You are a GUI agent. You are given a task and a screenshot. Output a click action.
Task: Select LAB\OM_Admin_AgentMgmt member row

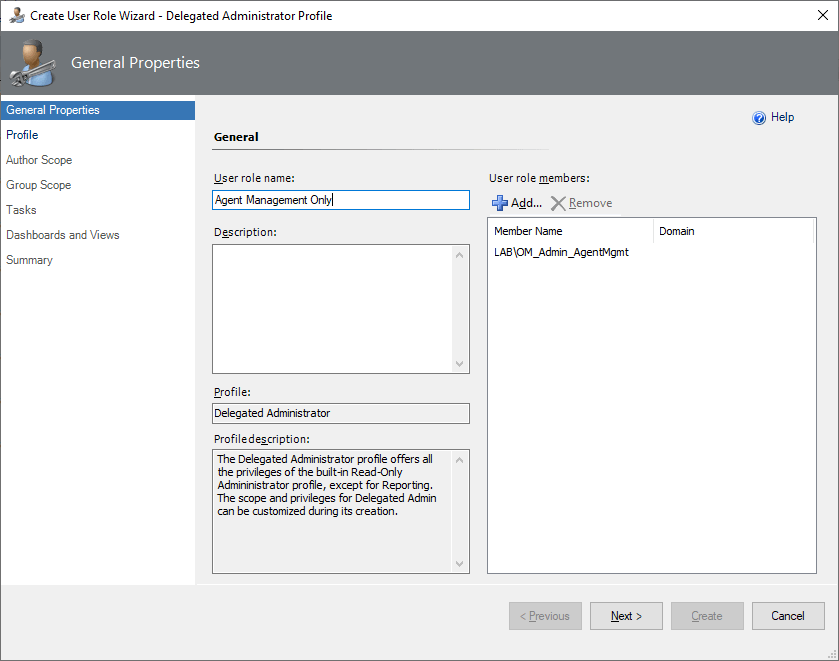pos(561,253)
